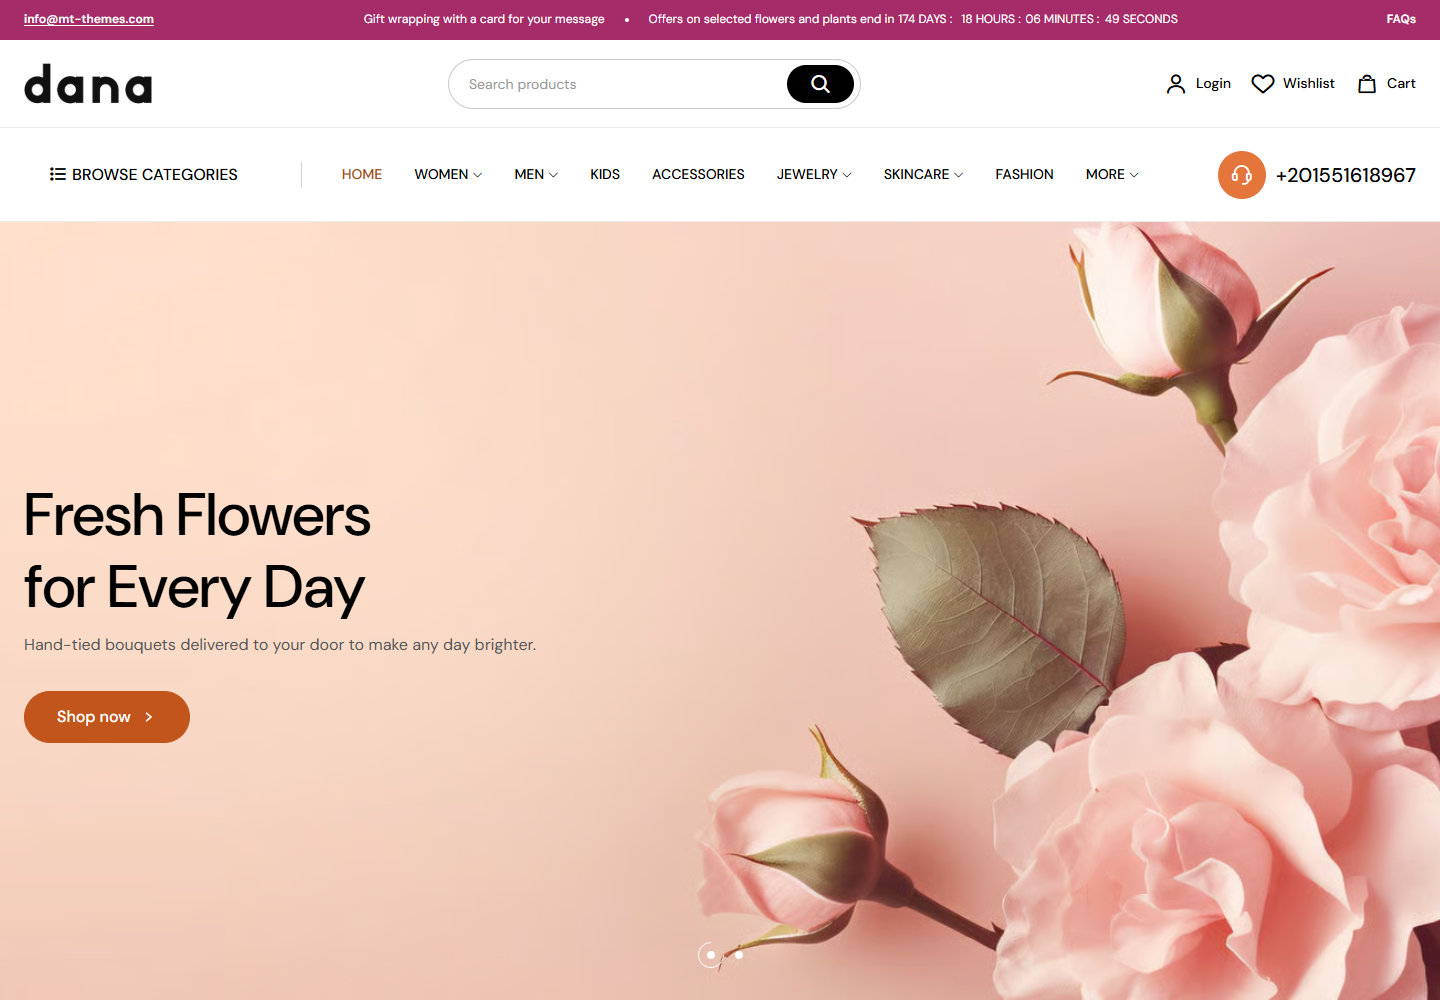This screenshot has height=1000, width=1440.
Task: Open the Women menu item
Action: point(441,174)
